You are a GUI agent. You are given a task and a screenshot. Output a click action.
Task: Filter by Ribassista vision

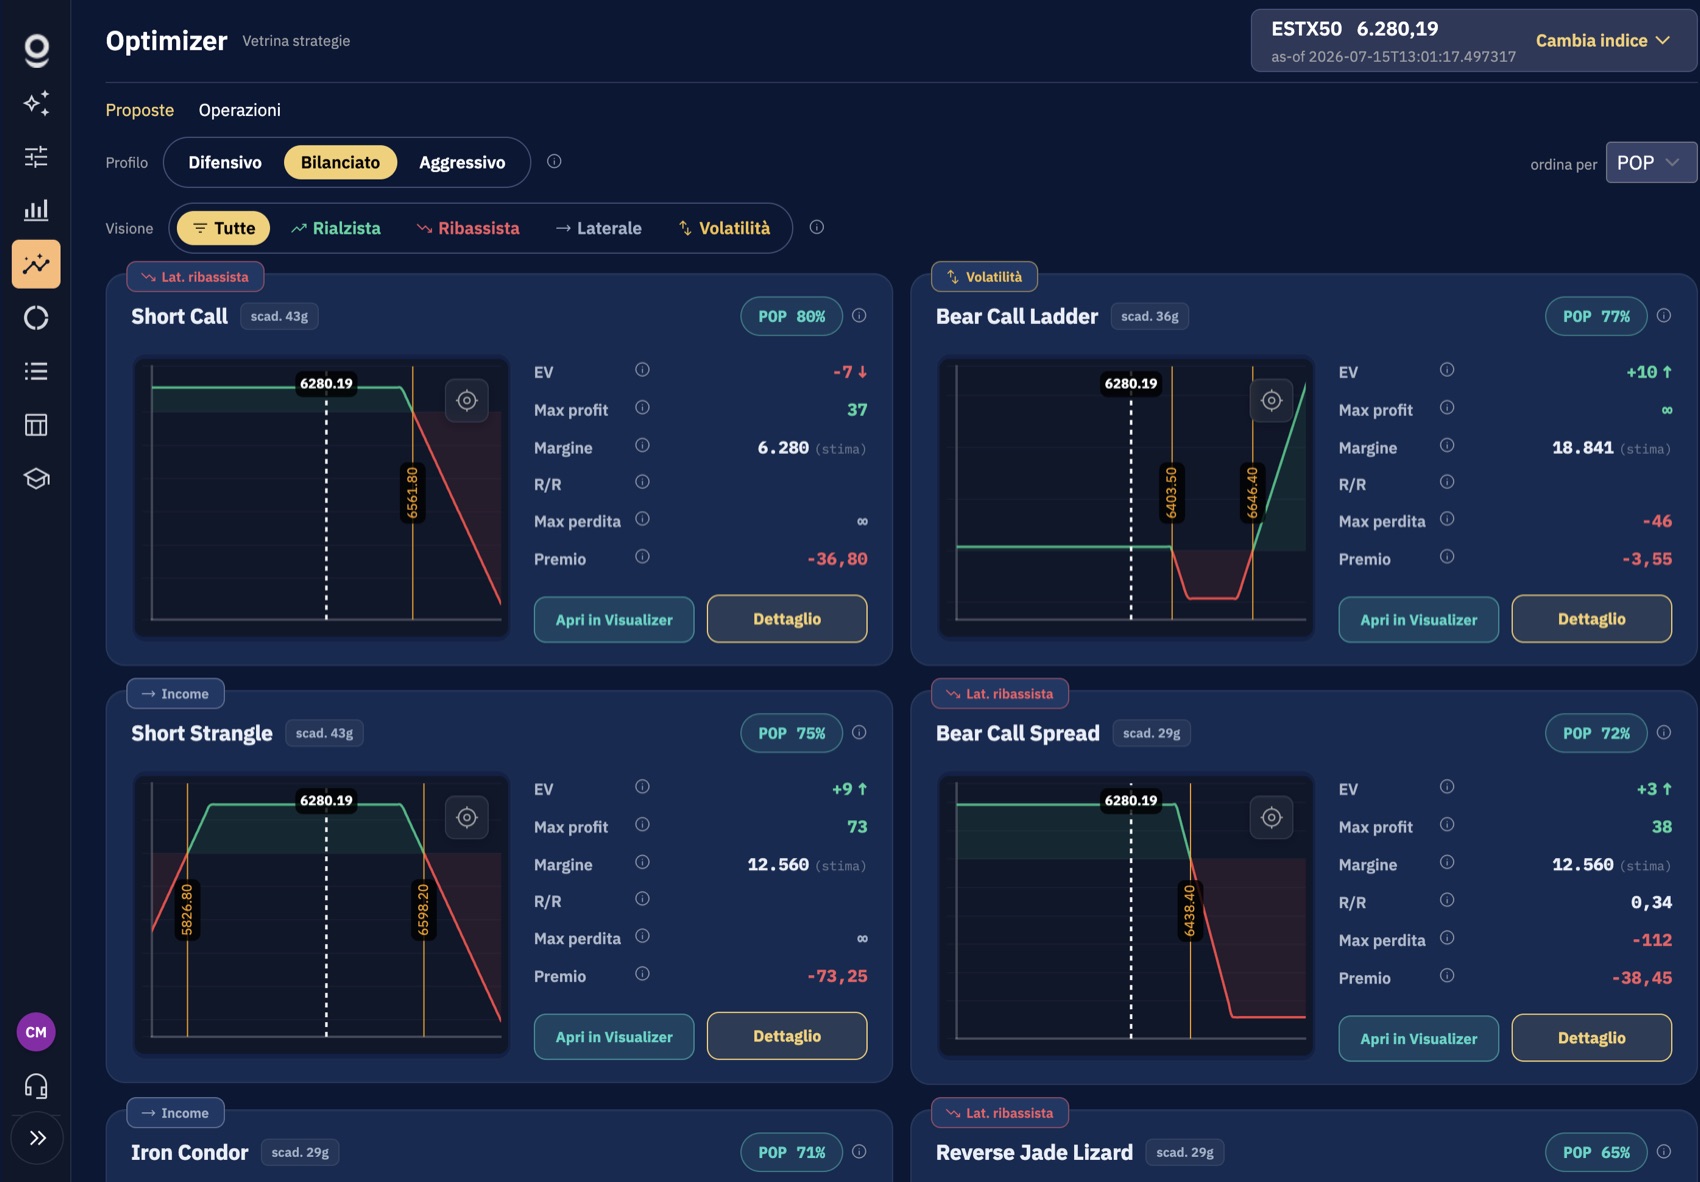(468, 228)
